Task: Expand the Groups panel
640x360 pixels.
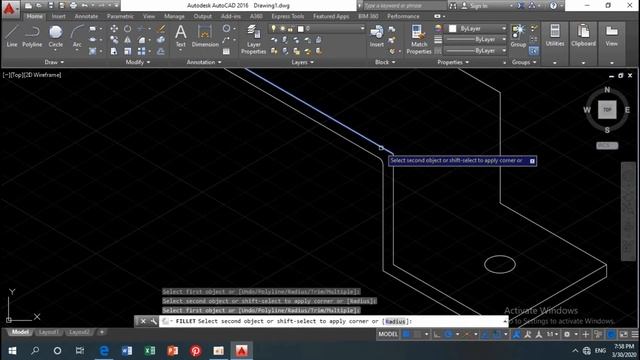Action: pyautogui.click(x=524, y=62)
